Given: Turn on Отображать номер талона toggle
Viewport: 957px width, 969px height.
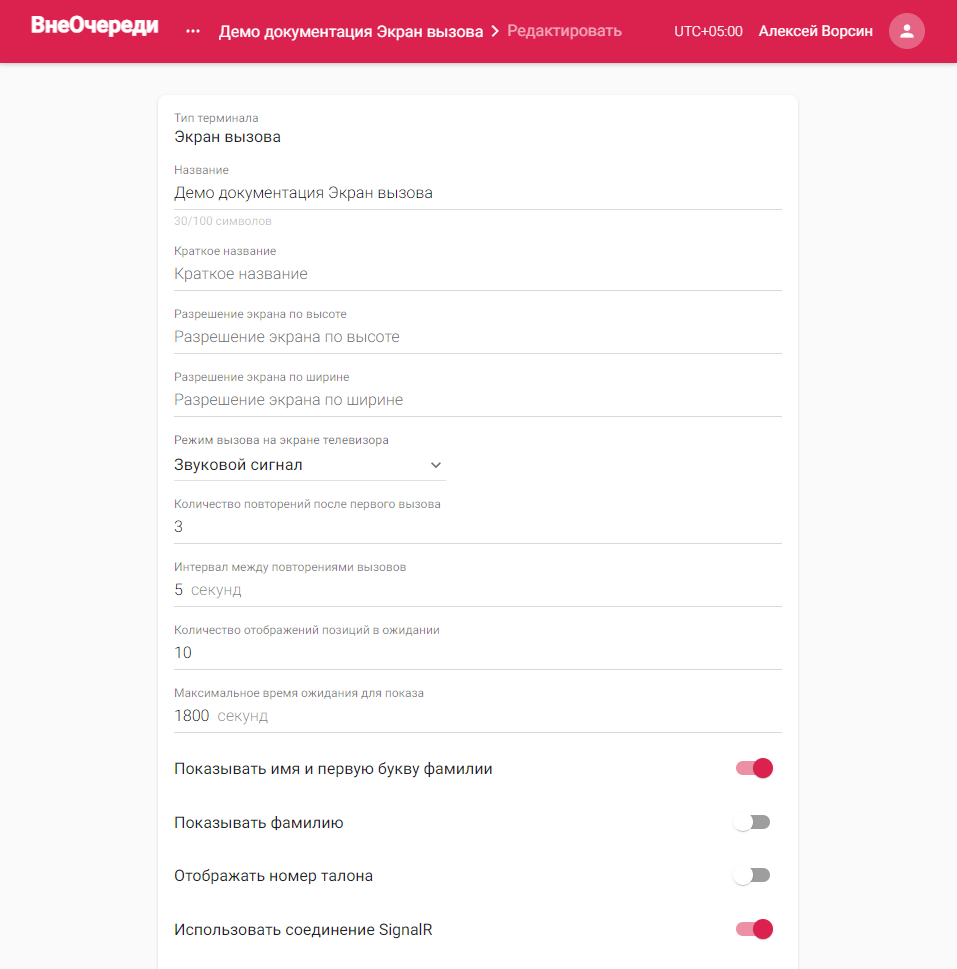Looking at the screenshot, I should pos(753,875).
